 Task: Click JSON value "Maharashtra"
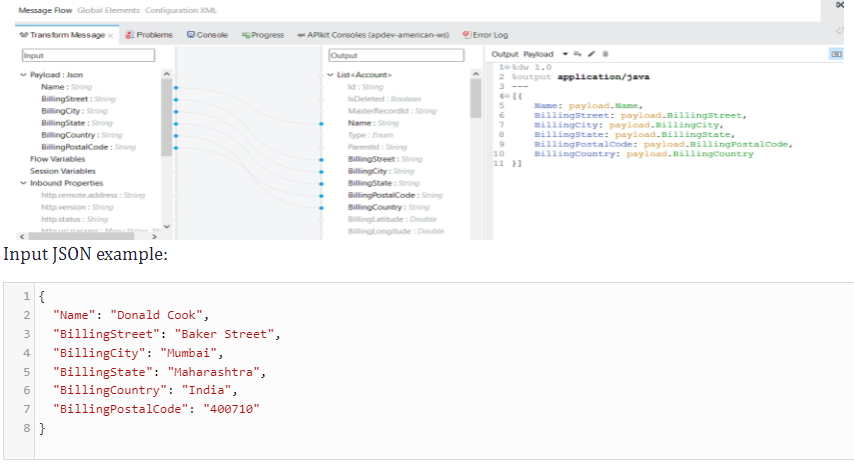[x=214, y=372]
